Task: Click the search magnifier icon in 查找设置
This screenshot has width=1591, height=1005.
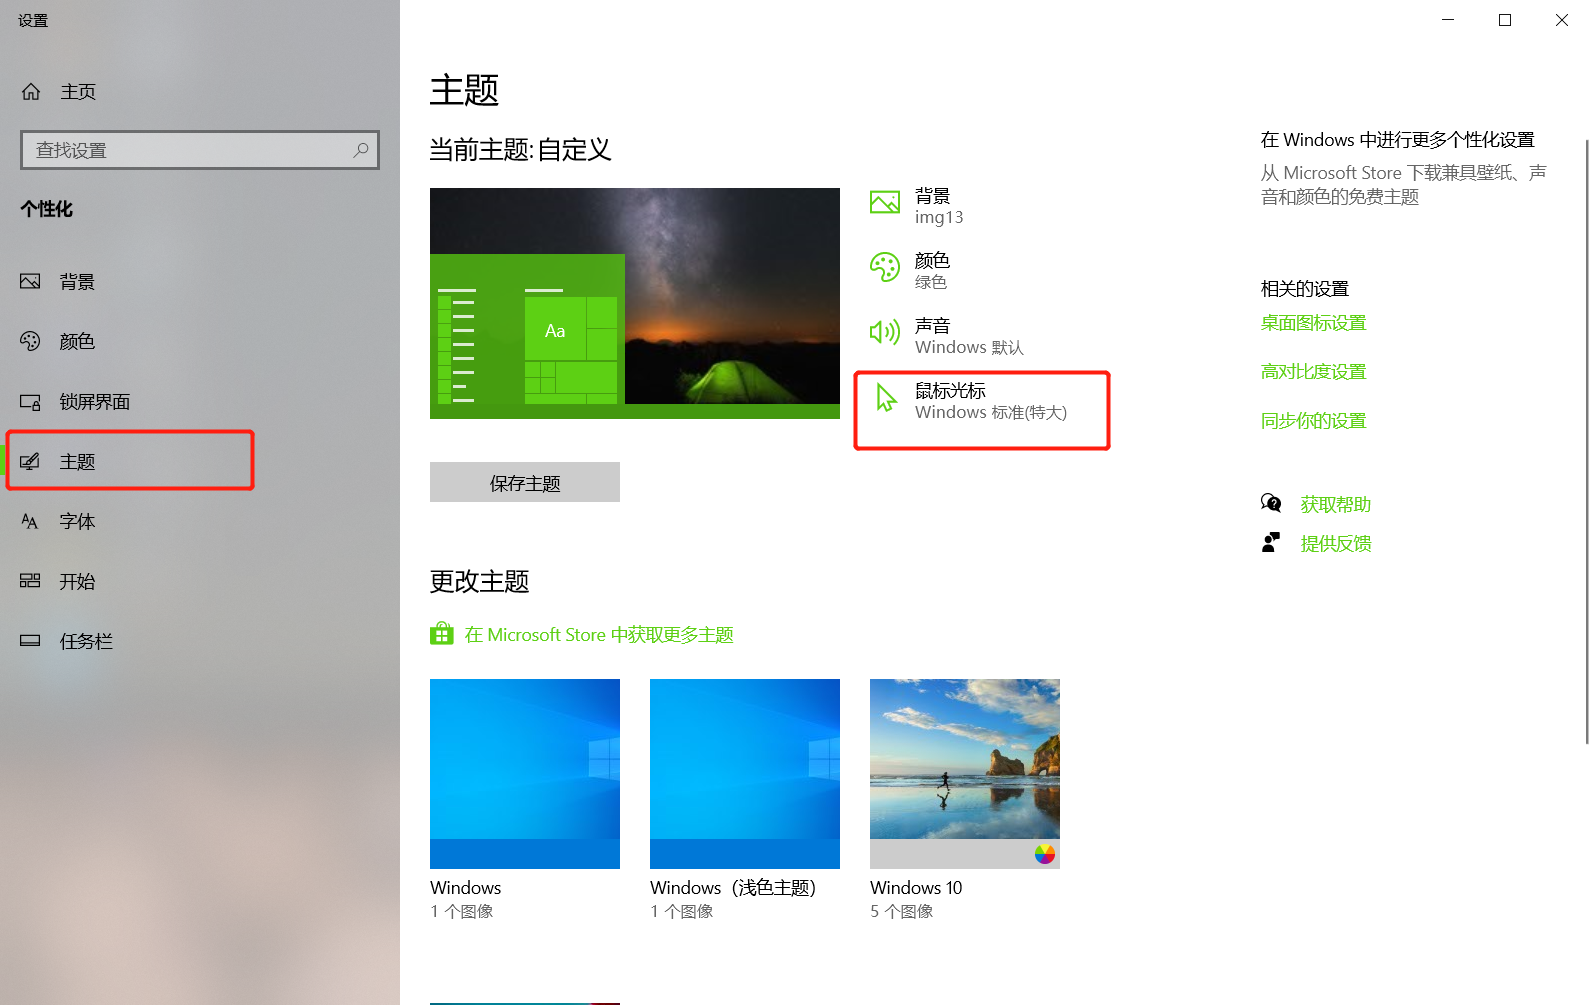Action: (361, 150)
